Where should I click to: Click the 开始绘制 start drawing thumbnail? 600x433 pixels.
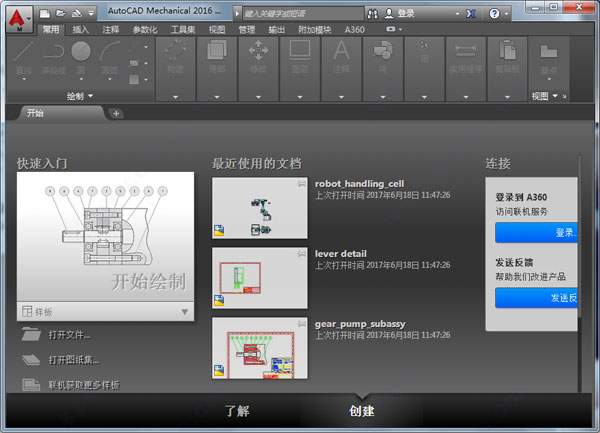coord(105,236)
